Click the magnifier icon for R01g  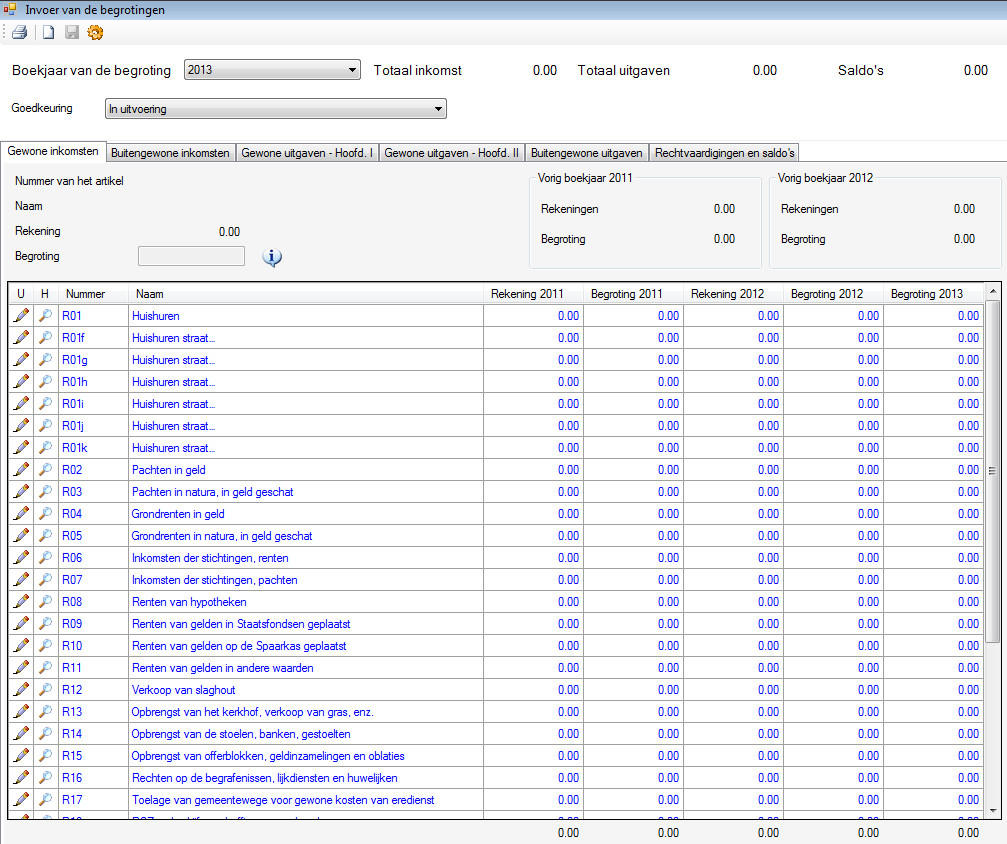(45, 360)
